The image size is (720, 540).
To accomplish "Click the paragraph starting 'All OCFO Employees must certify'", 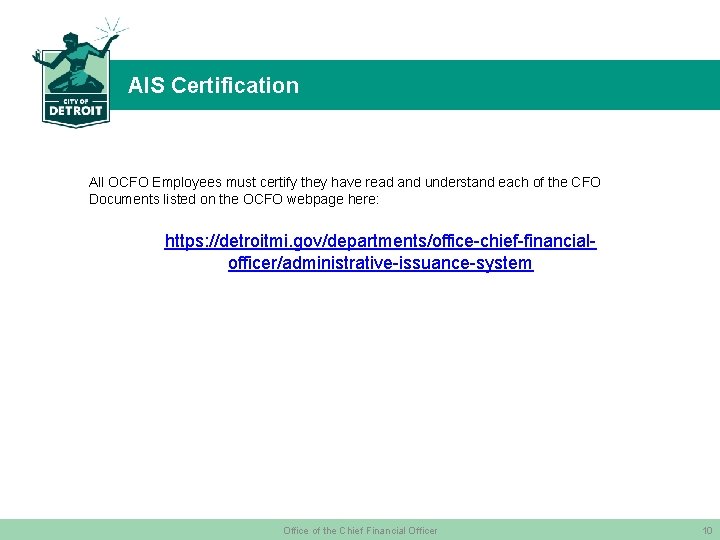I will coord(344,191).
